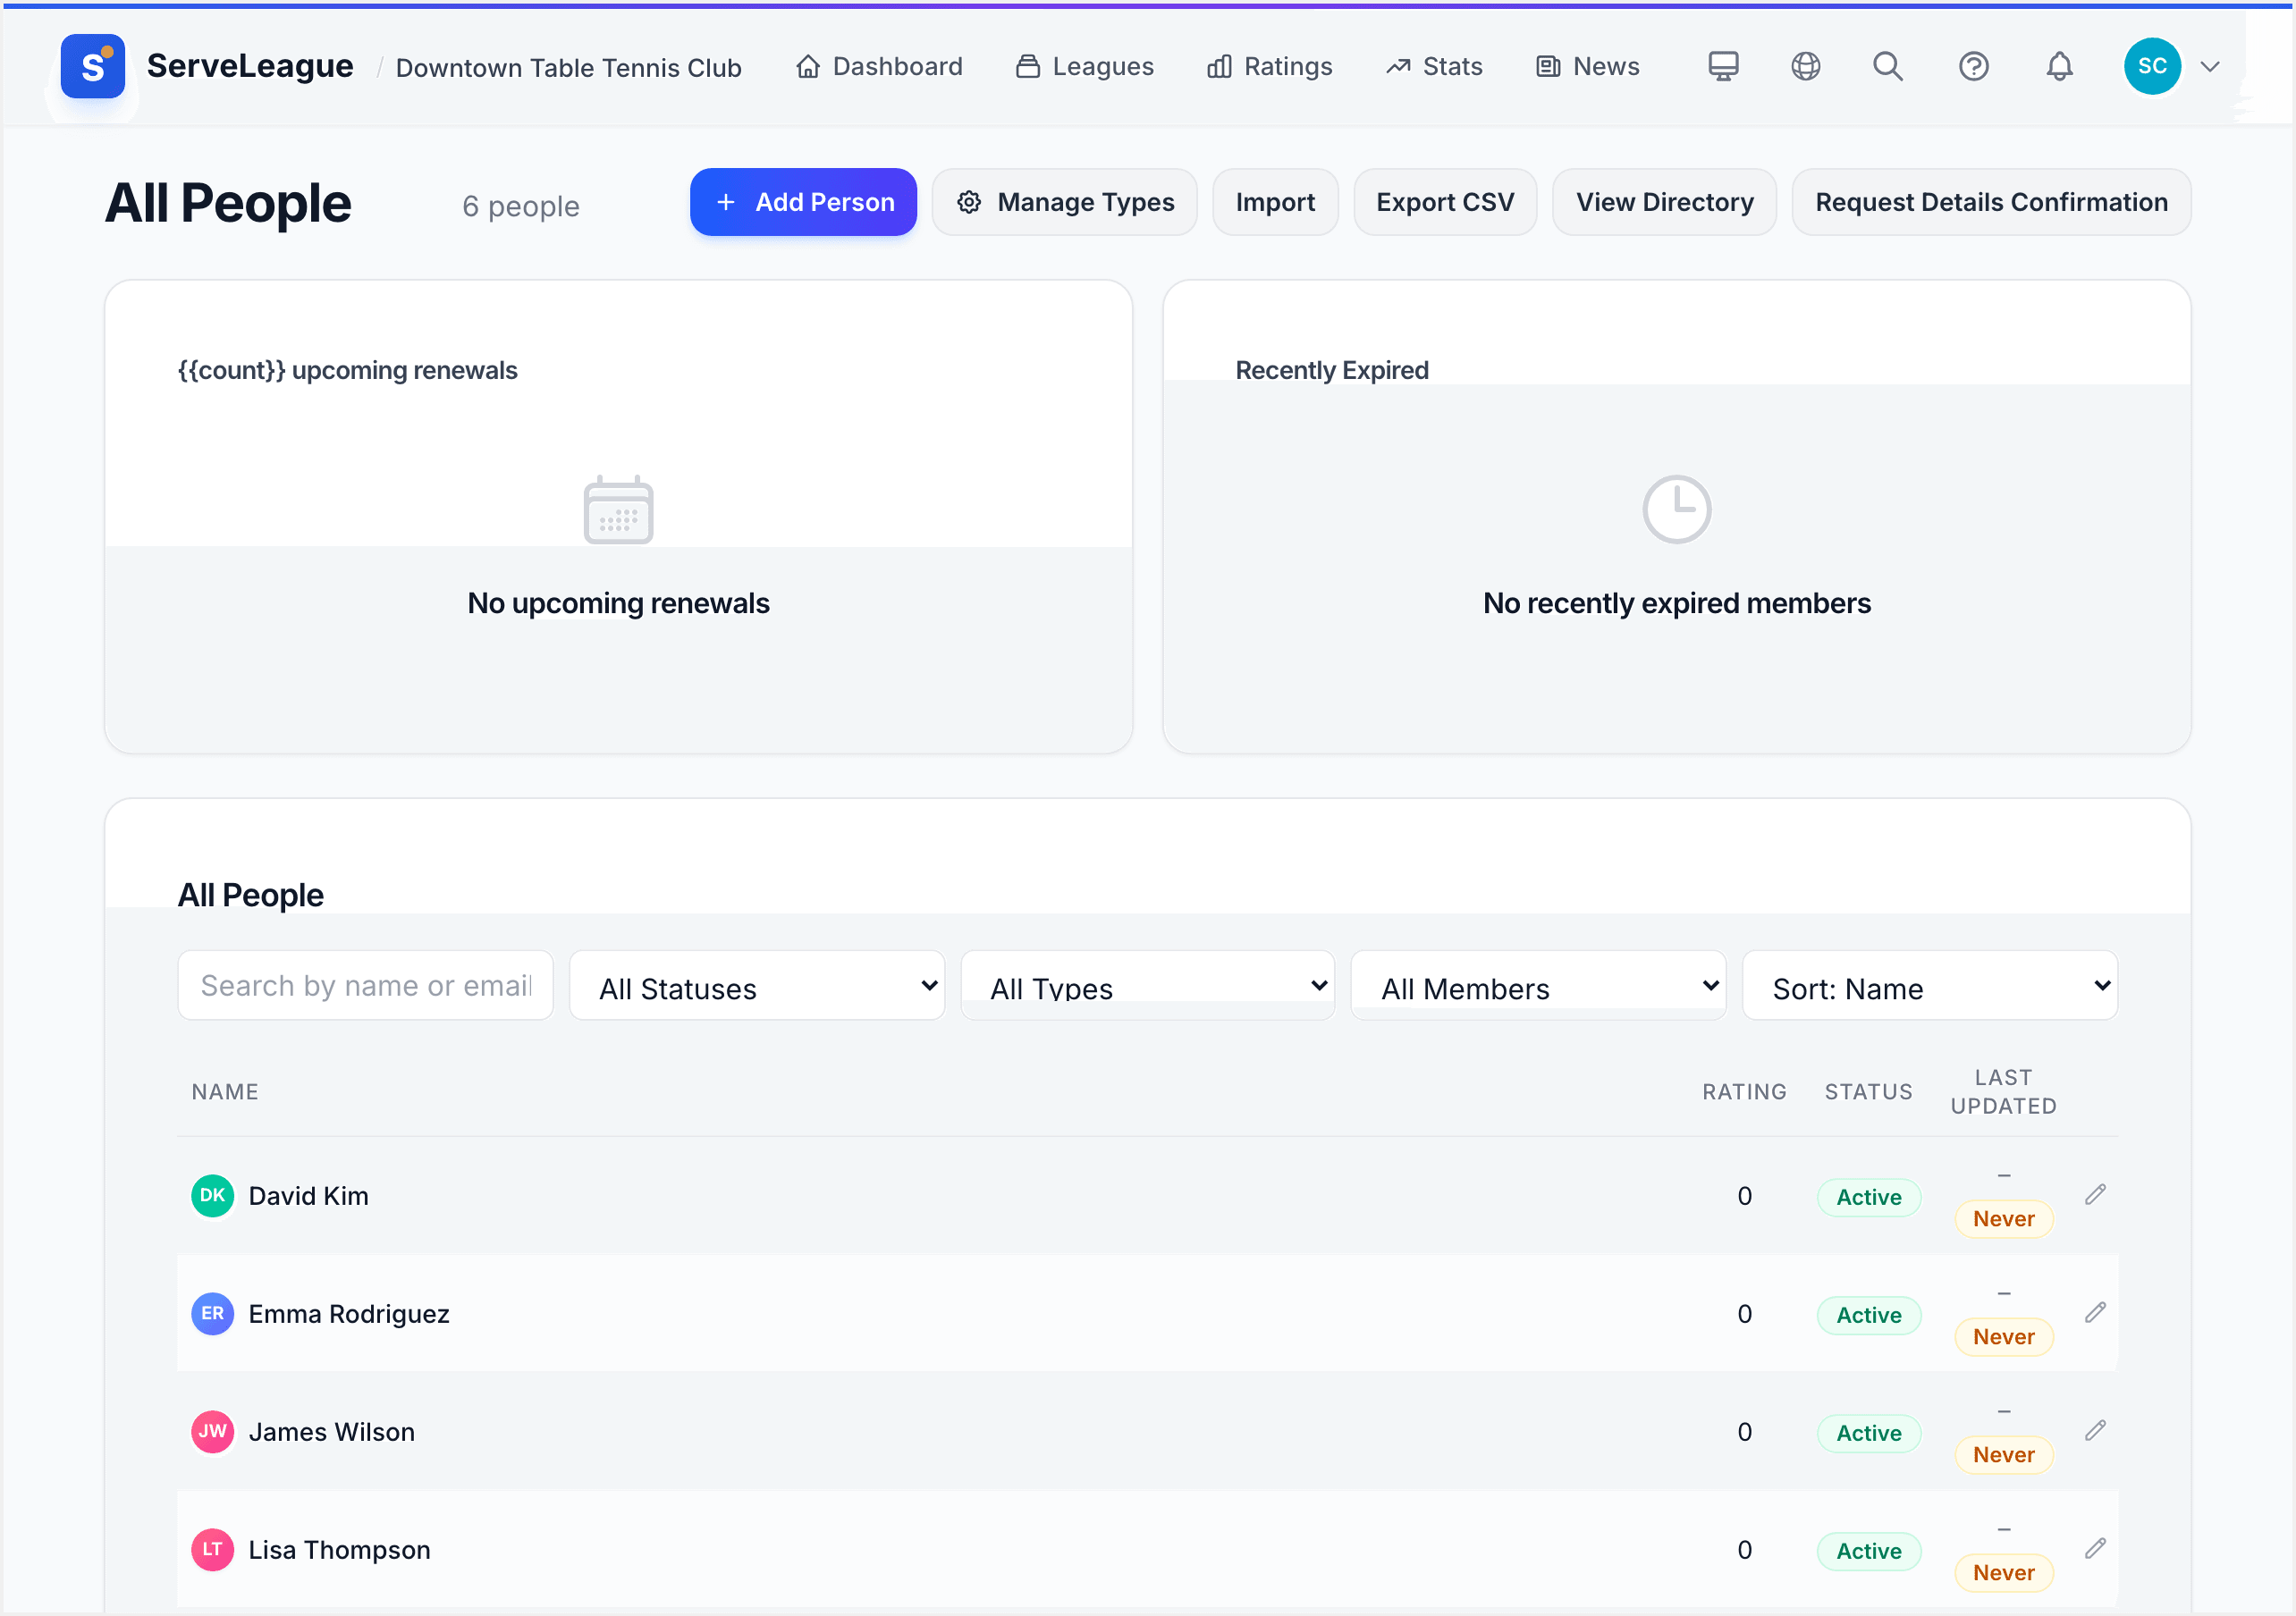Open the display monitor icon in header

click(1723, 66)
